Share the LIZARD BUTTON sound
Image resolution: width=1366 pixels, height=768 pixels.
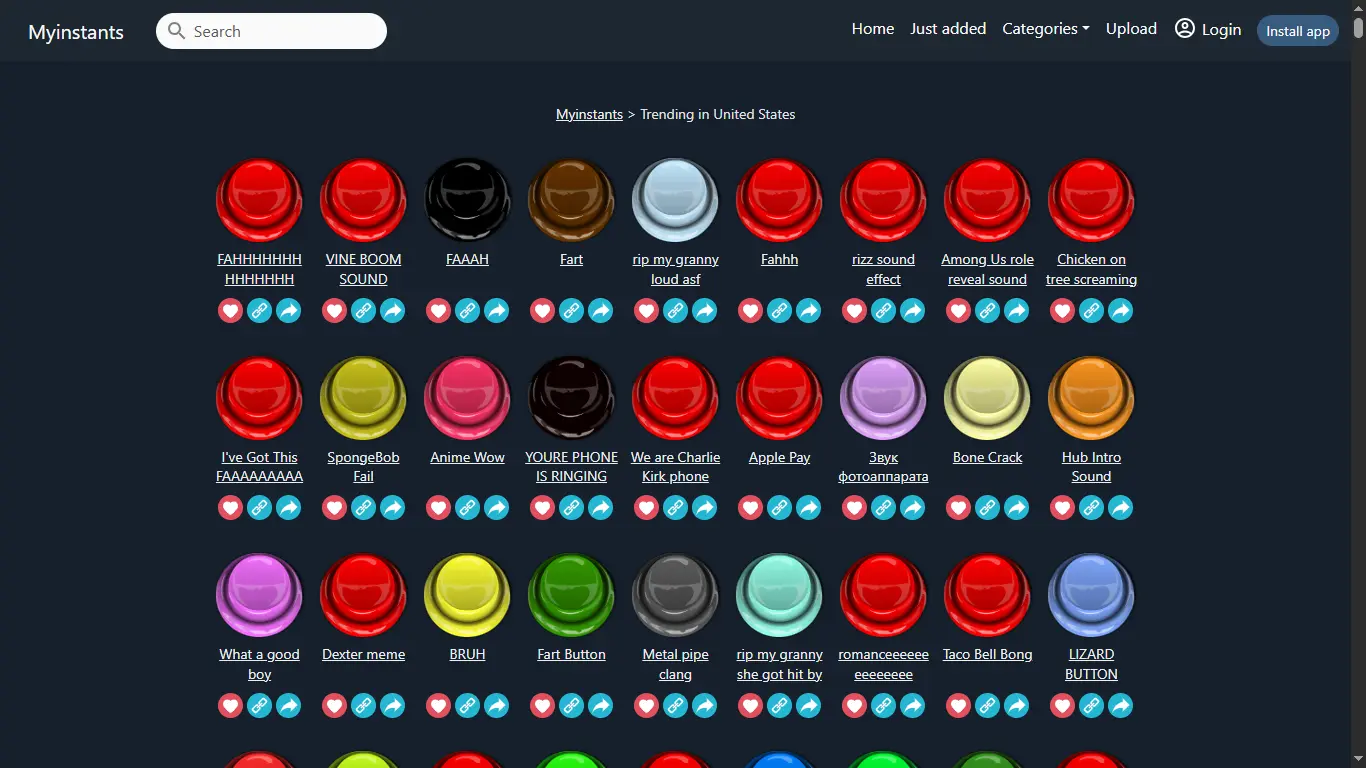1120,706
